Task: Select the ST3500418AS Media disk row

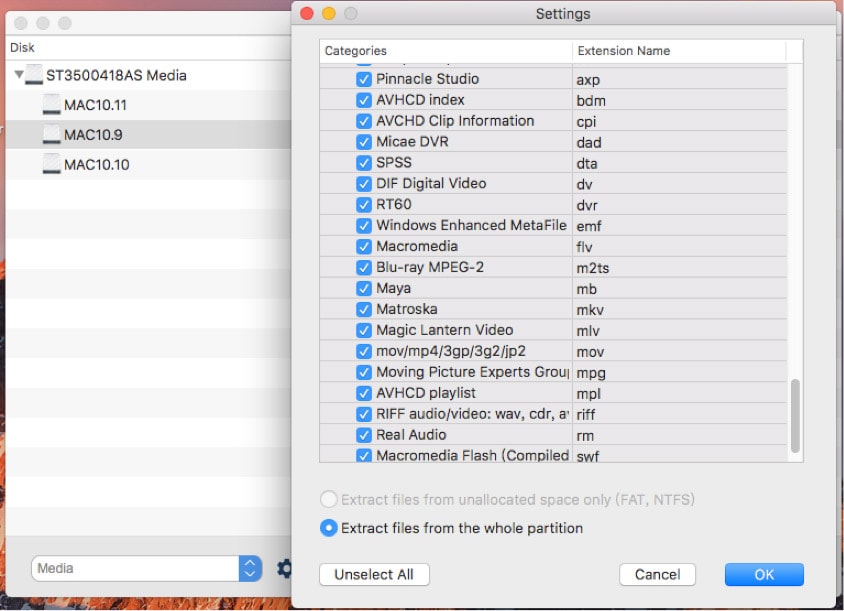Action: click(148, 75)
